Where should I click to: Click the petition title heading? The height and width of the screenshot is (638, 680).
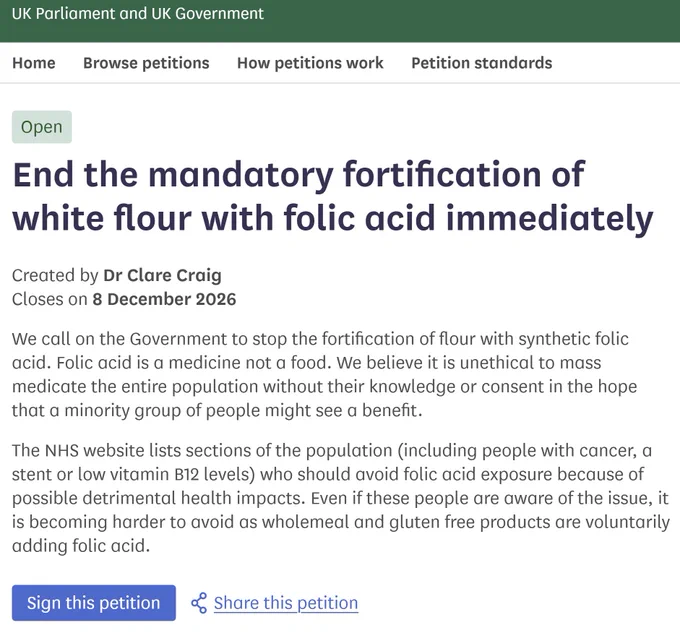tap(333, 196)
